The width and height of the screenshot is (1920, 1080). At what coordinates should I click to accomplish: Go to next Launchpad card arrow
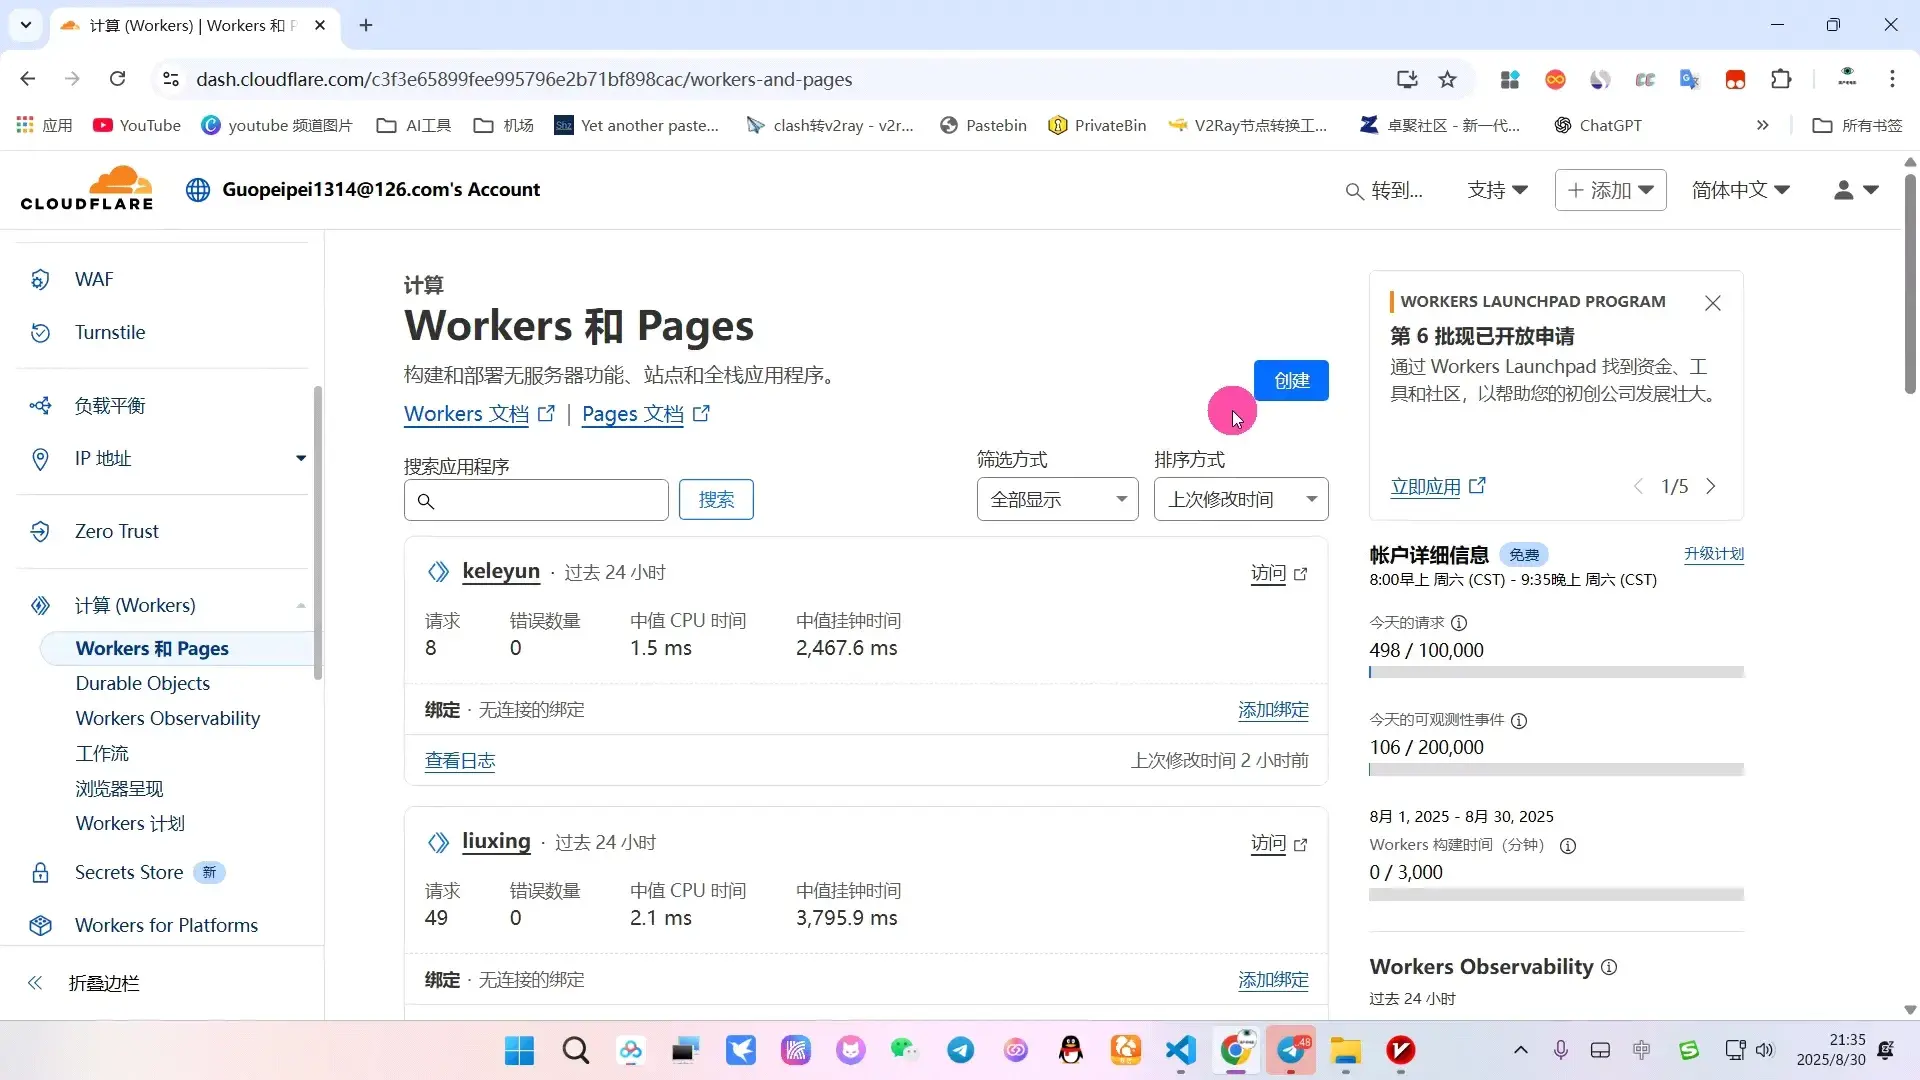point(1711,486)
